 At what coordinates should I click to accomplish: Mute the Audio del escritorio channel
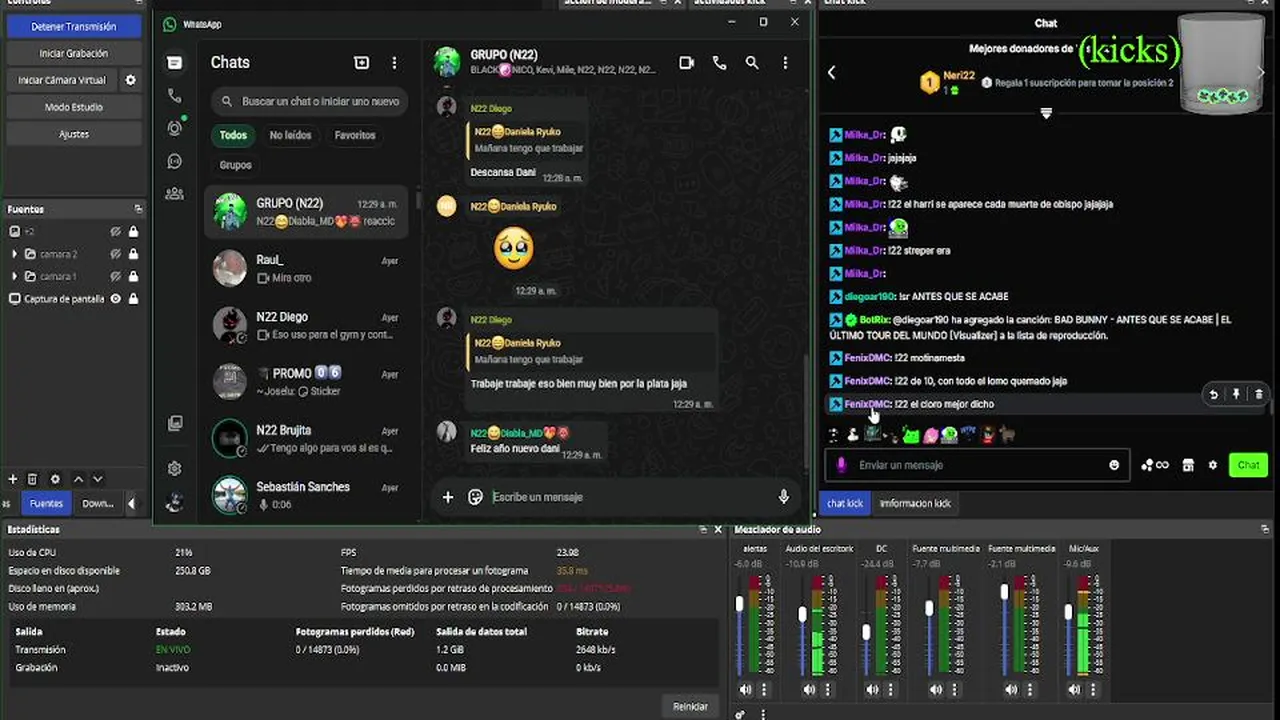click(x=809, y=689)
